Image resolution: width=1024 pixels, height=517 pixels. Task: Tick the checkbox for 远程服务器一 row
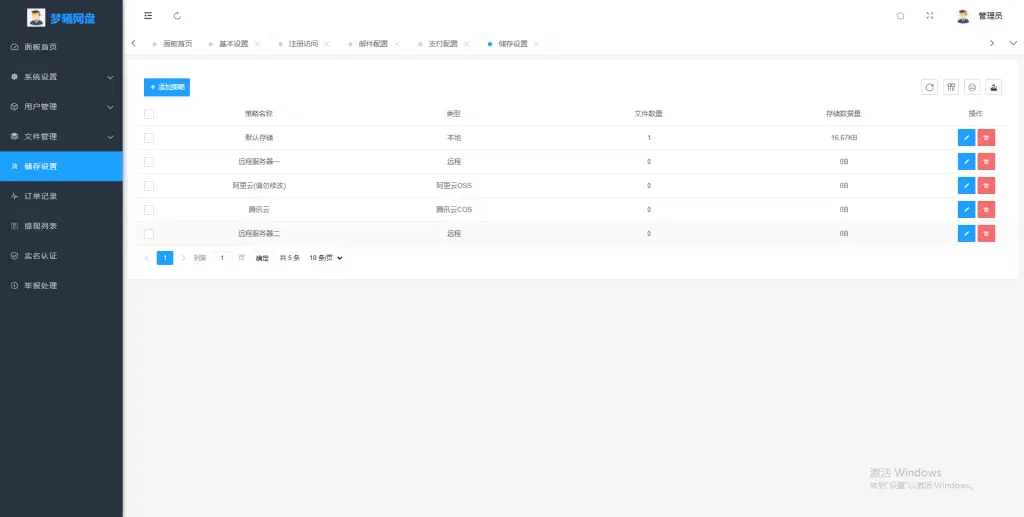pos(149,161)
